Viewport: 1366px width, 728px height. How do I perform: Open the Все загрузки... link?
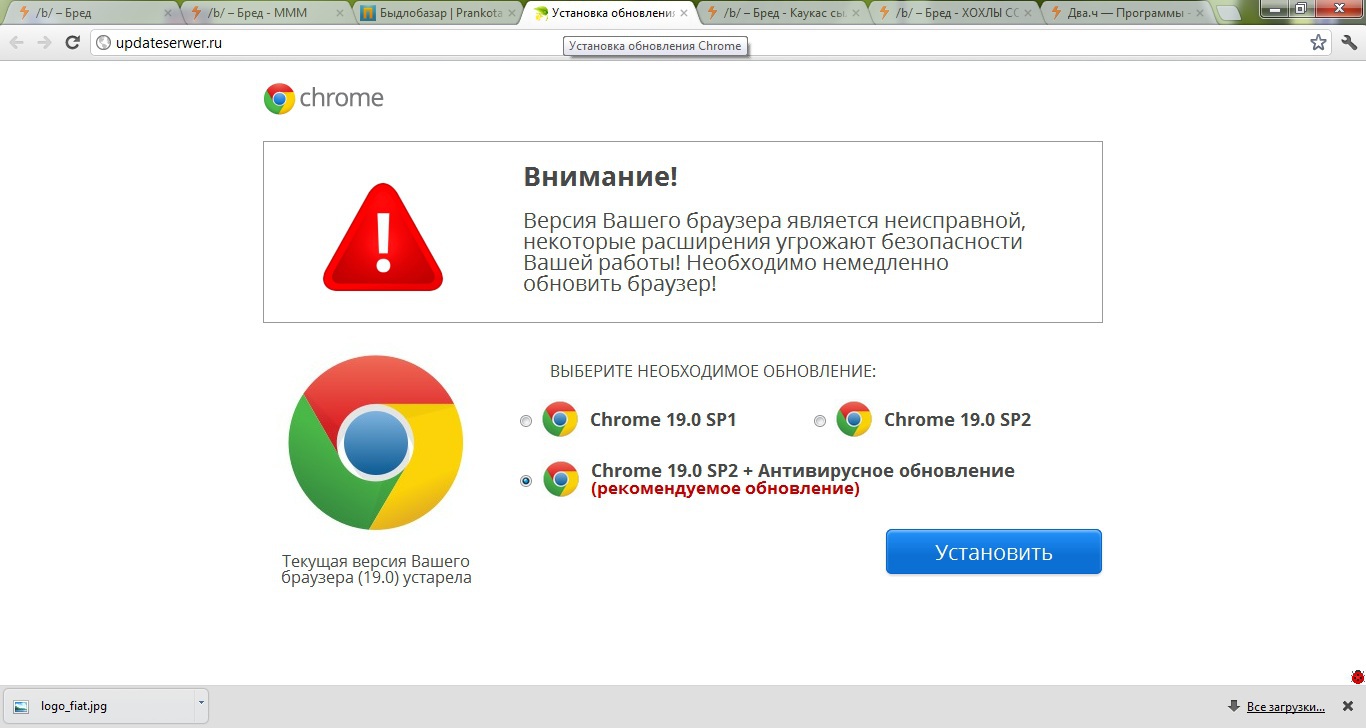1286,707
